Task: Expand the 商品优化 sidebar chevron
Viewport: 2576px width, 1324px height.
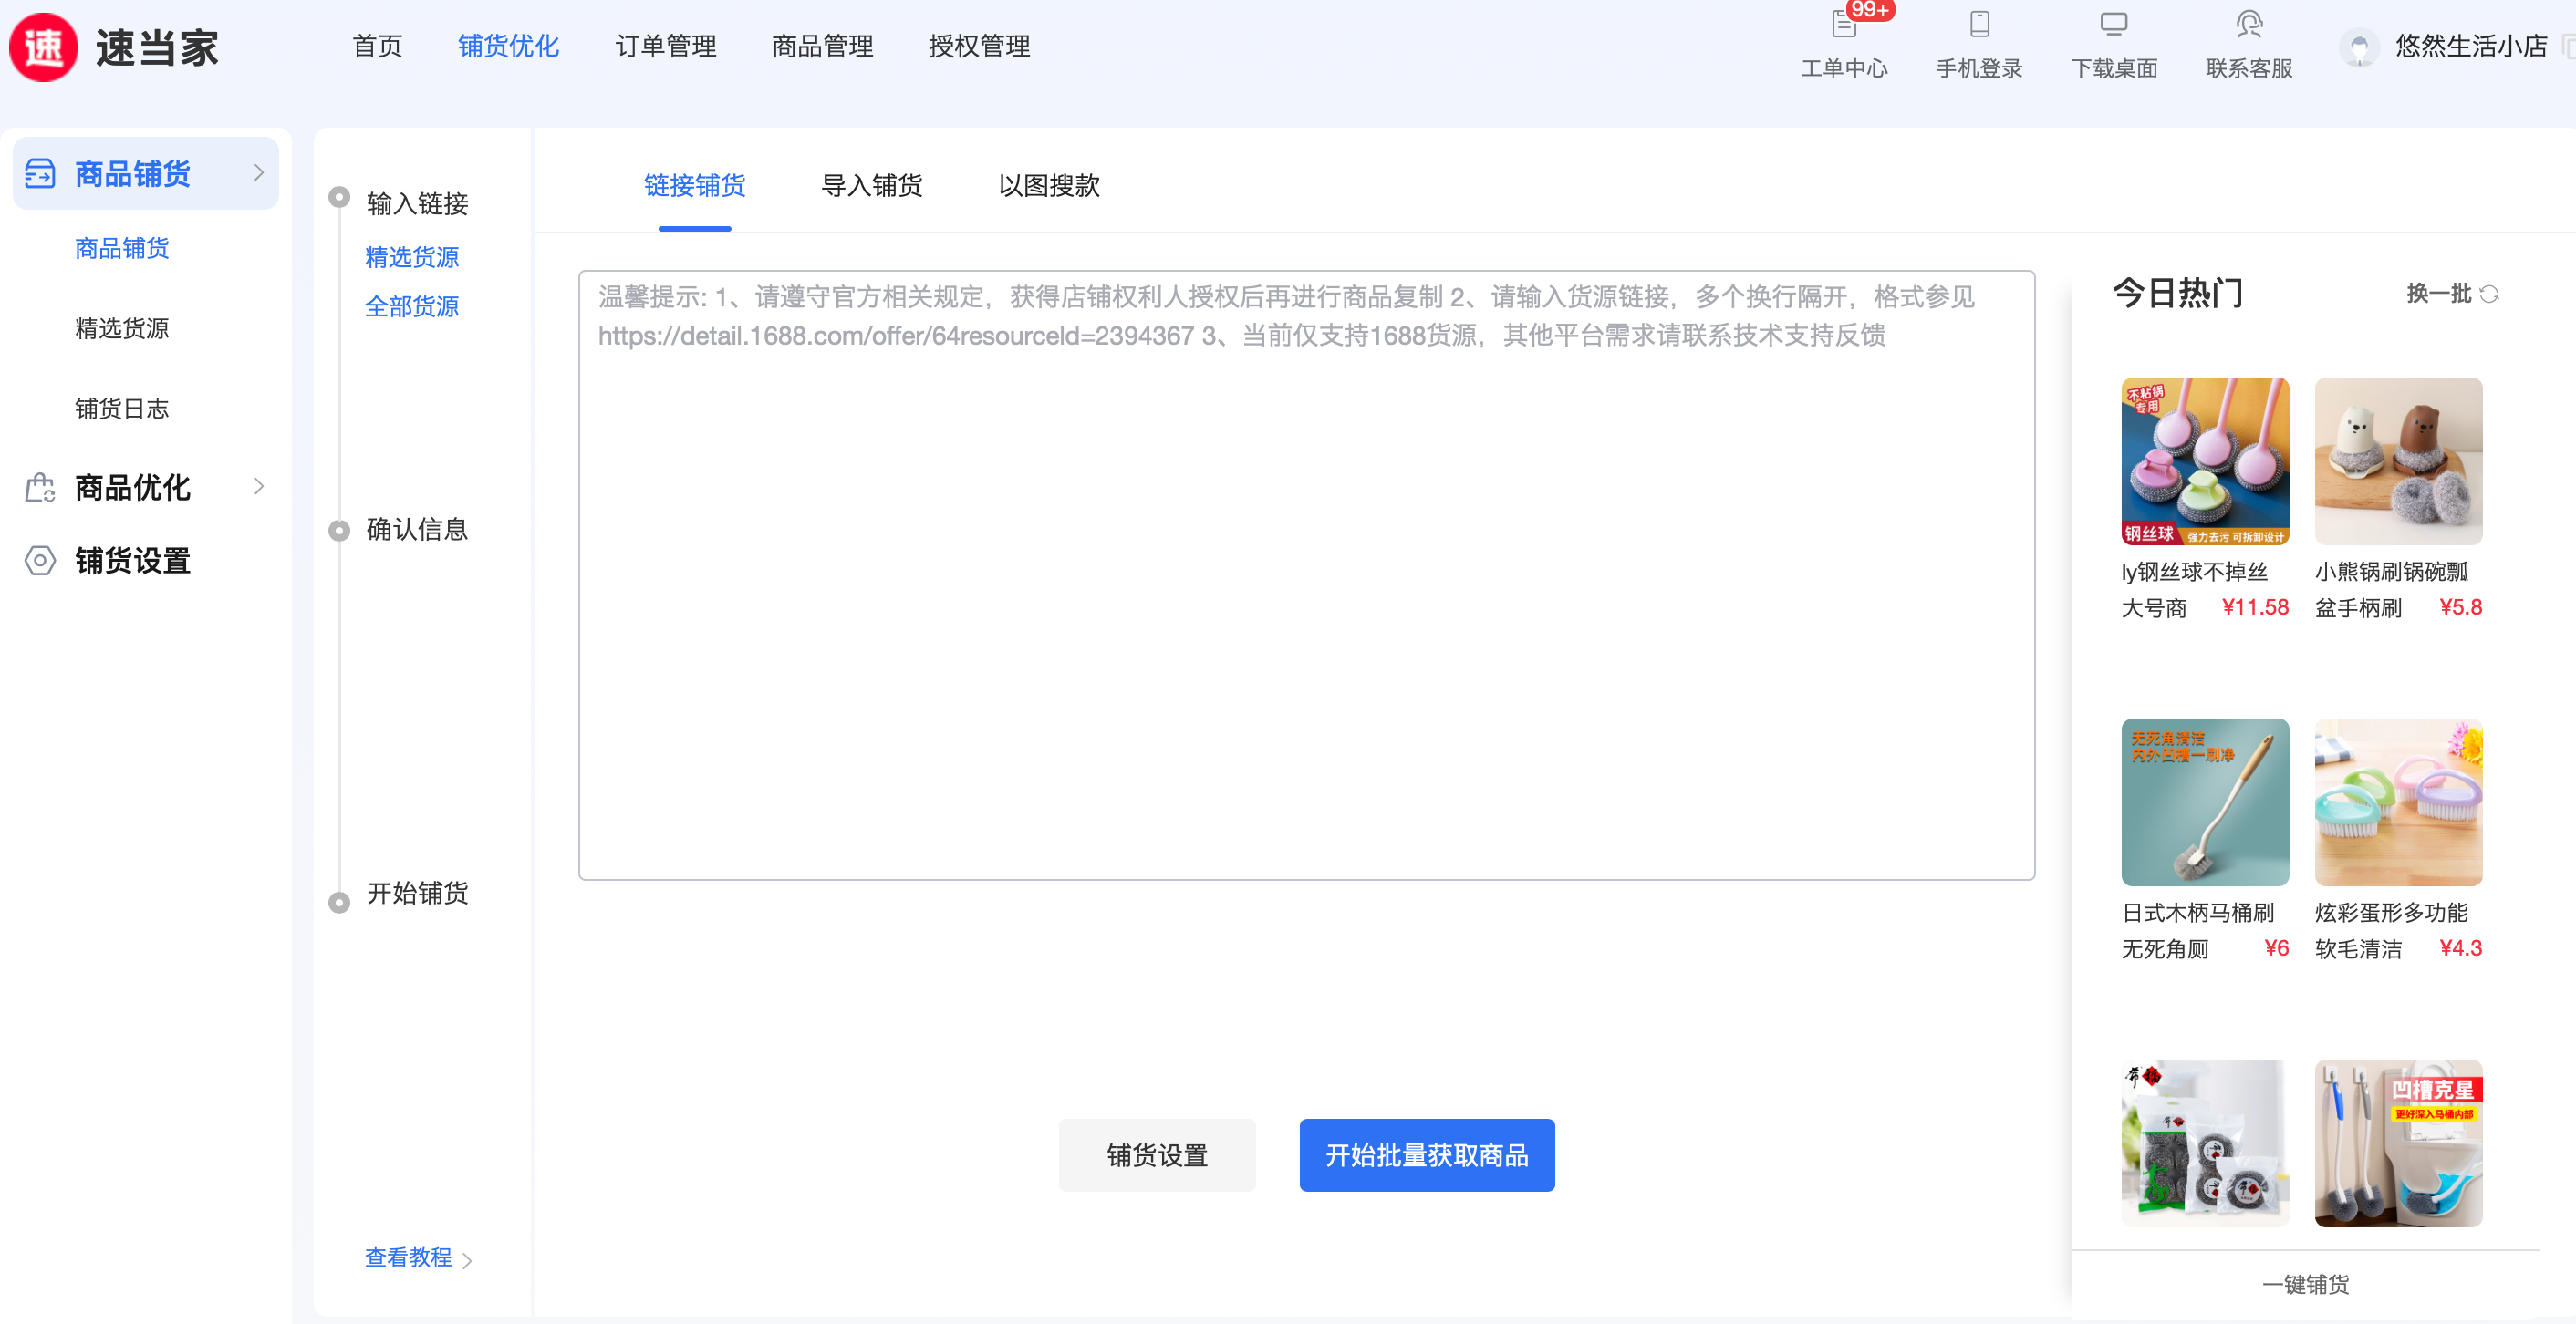Action: pyautogui.click(x=259, y=487)
